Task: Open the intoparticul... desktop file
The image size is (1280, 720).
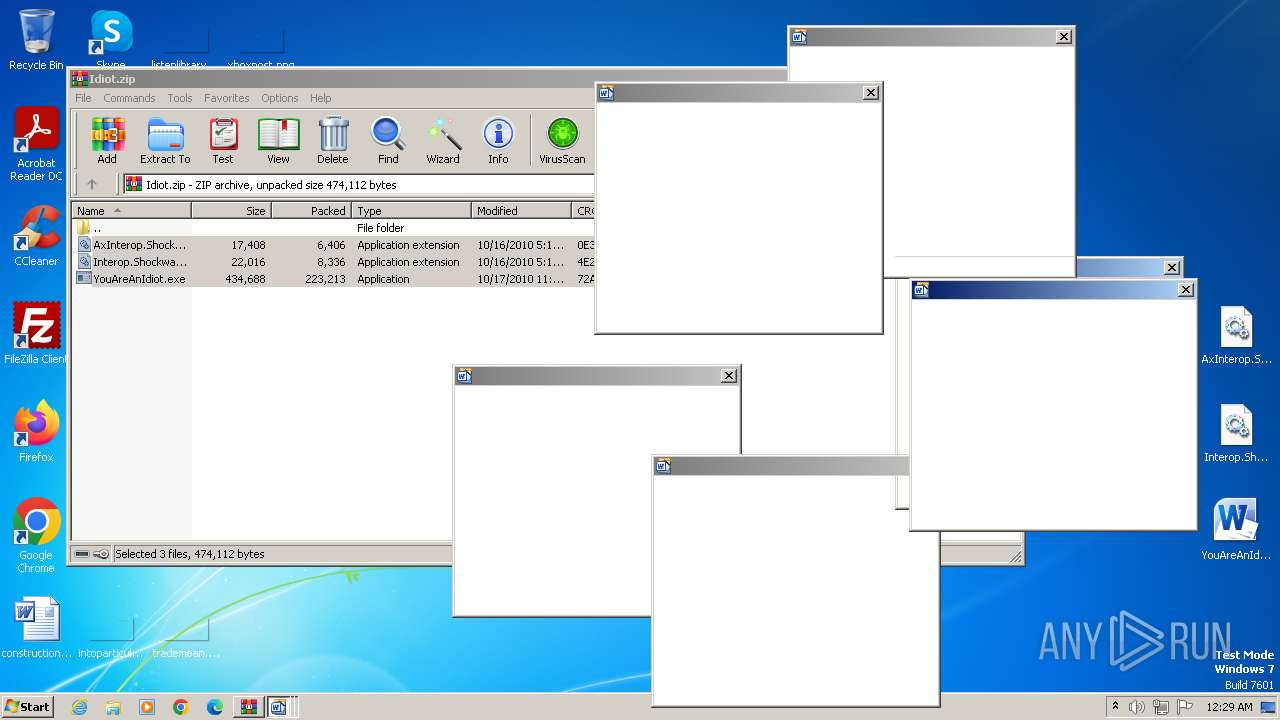Action: tap(111, 635)
